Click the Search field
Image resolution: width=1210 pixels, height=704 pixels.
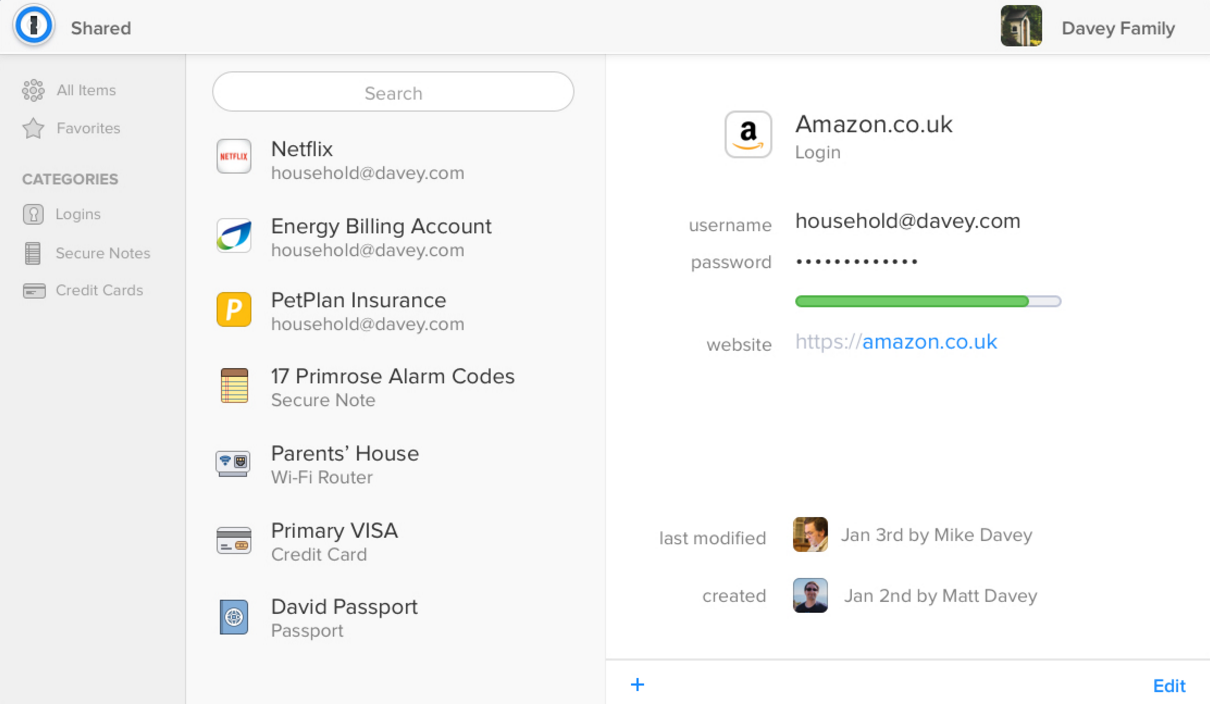point(393,93)
